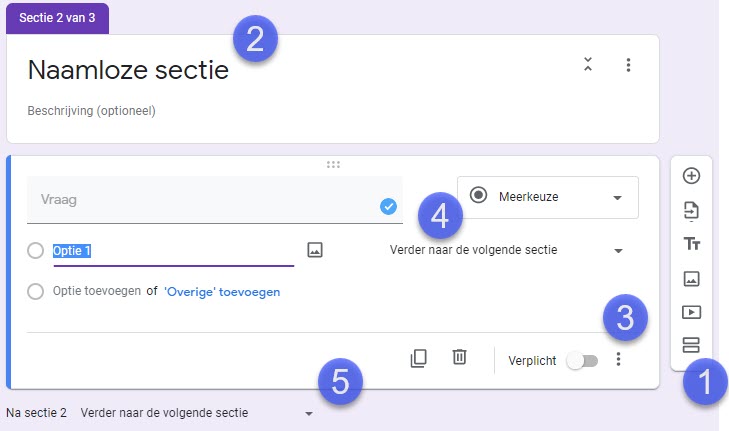Collapse the Naamloze sectie card

tap(588, 64)
